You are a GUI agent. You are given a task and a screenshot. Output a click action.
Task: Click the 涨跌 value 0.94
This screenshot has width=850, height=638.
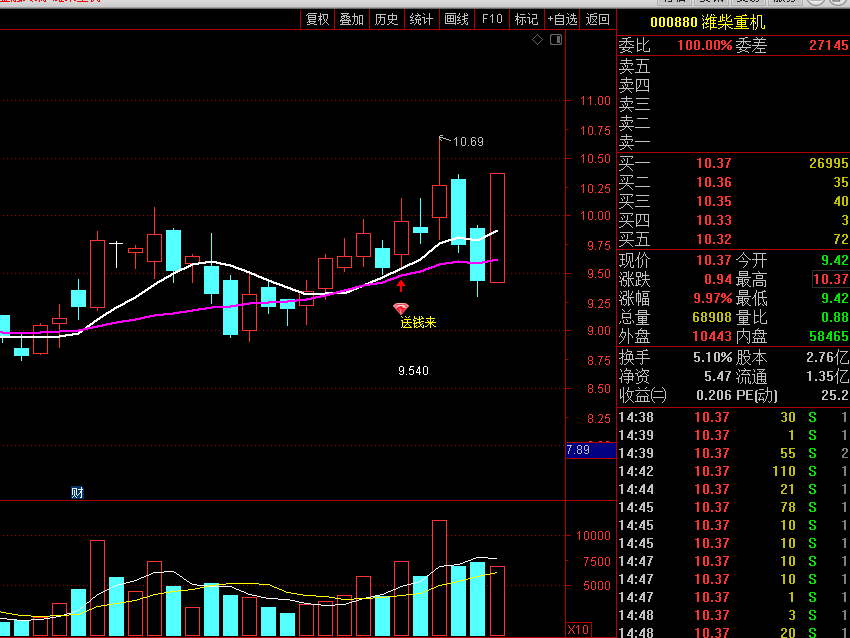(718, 279)
